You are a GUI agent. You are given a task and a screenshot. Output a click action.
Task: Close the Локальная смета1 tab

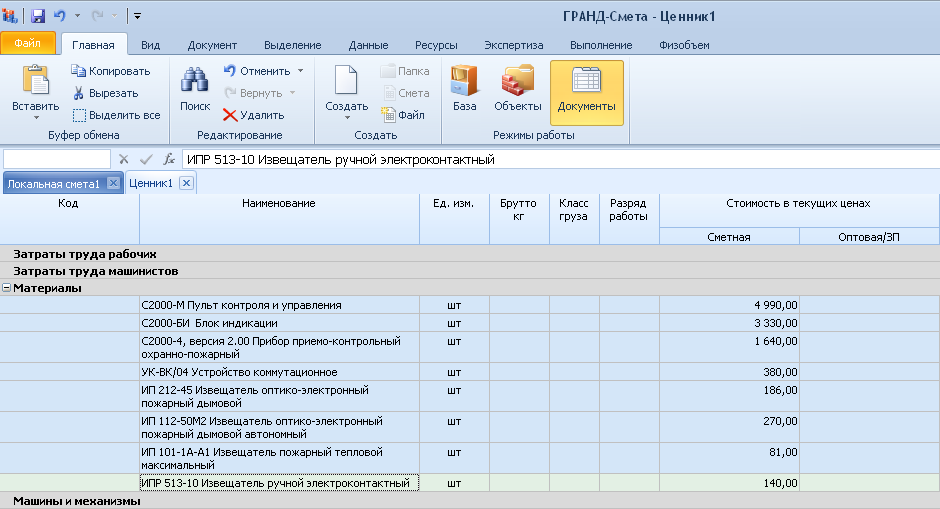(x=113, y=183)
